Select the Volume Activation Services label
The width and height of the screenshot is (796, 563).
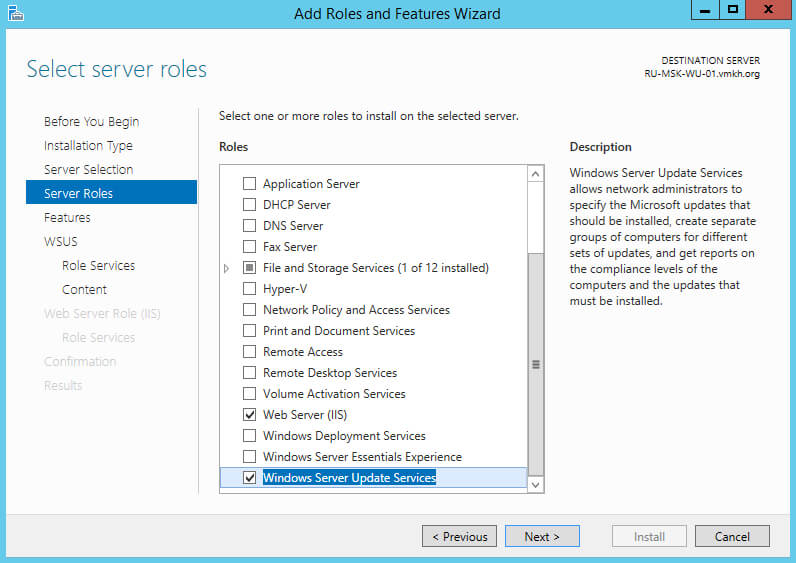coord(334,393)
